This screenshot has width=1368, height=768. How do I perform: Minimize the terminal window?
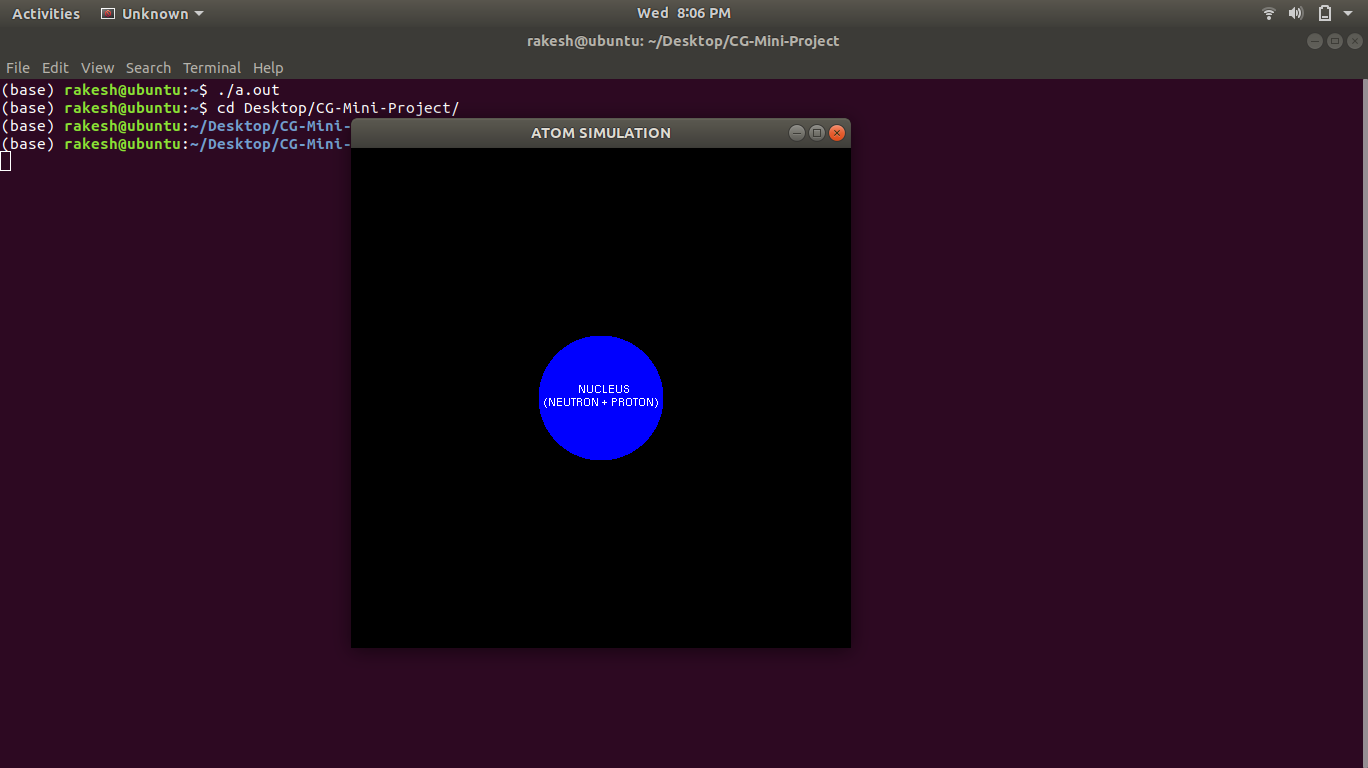pos(1315,41)
